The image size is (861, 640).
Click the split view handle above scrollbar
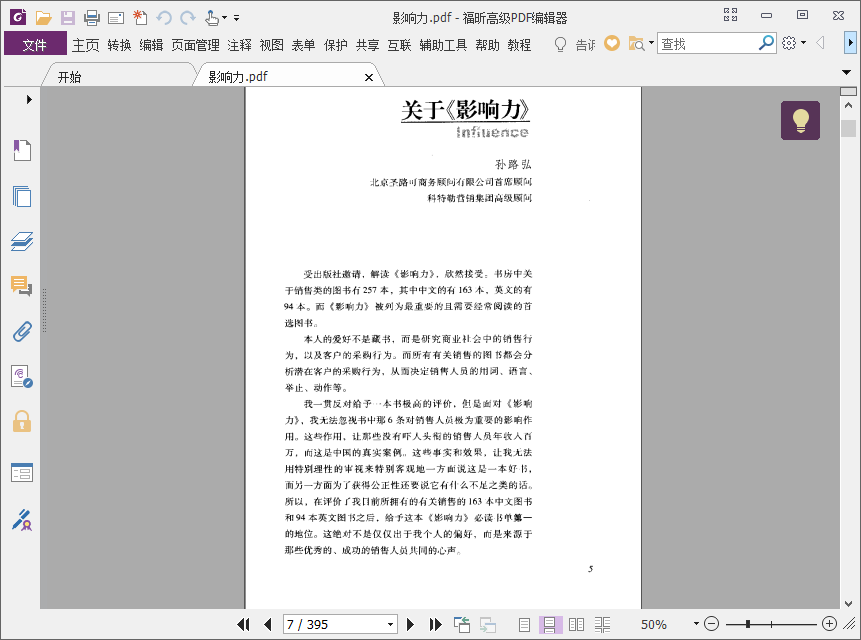point(848,91)
